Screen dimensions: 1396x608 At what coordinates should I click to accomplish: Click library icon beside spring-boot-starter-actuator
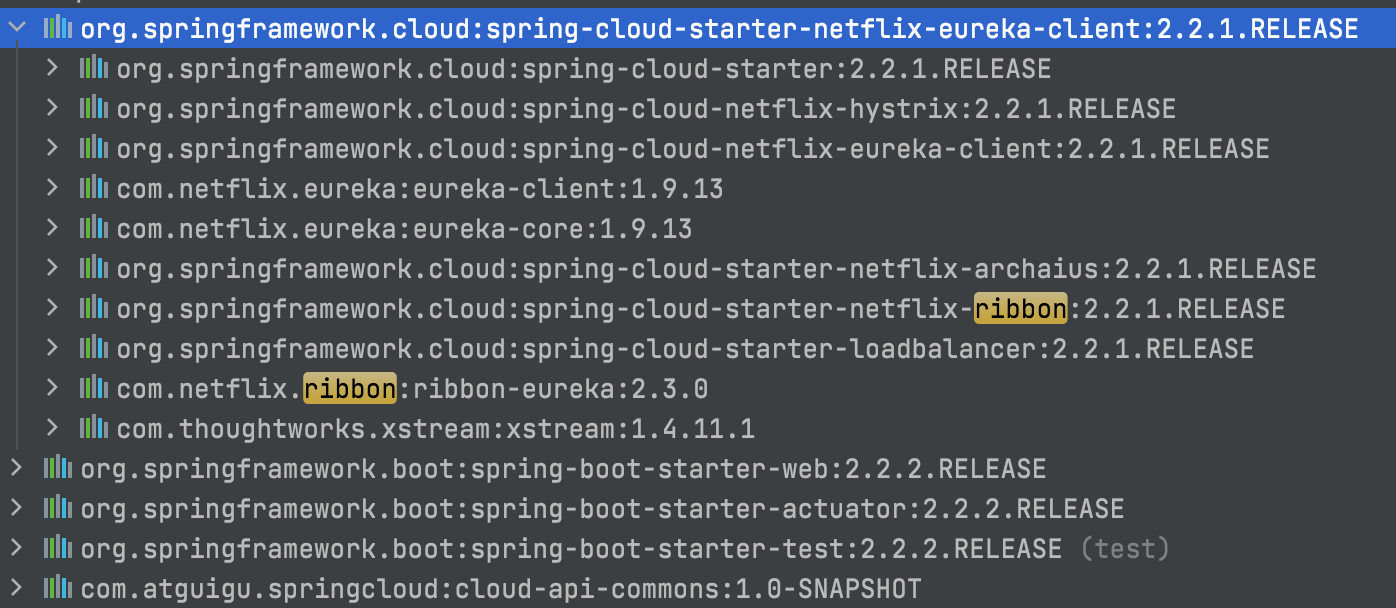pos(58,507)
